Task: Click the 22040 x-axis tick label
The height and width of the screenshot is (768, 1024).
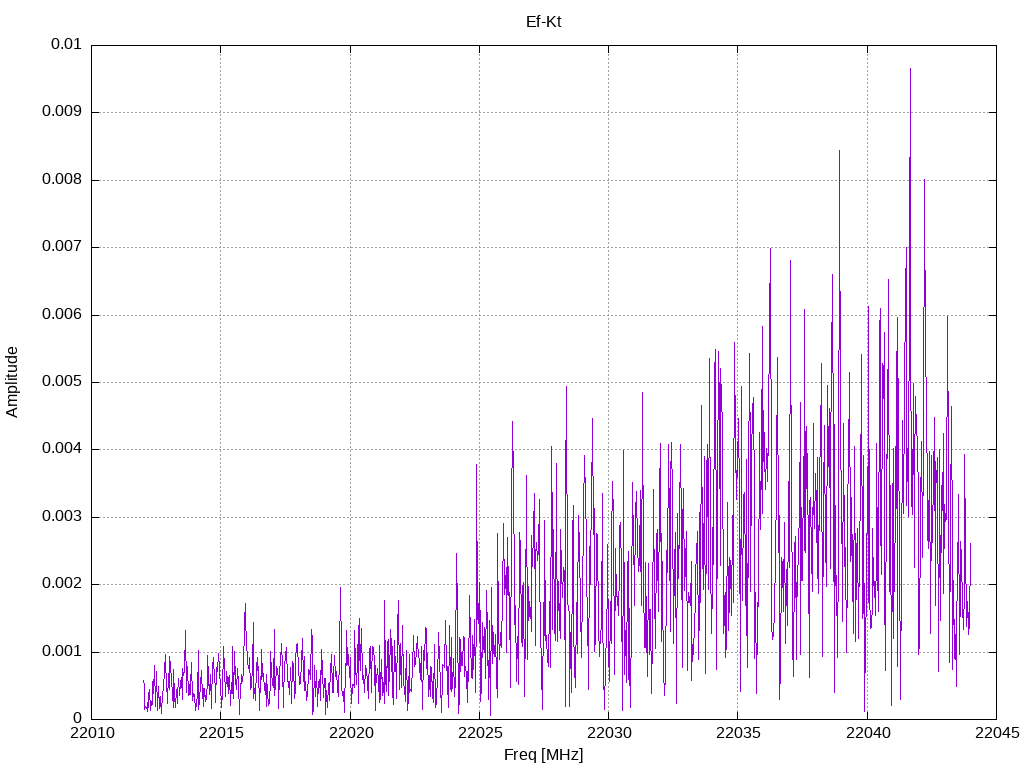Action: coord(866,734)
